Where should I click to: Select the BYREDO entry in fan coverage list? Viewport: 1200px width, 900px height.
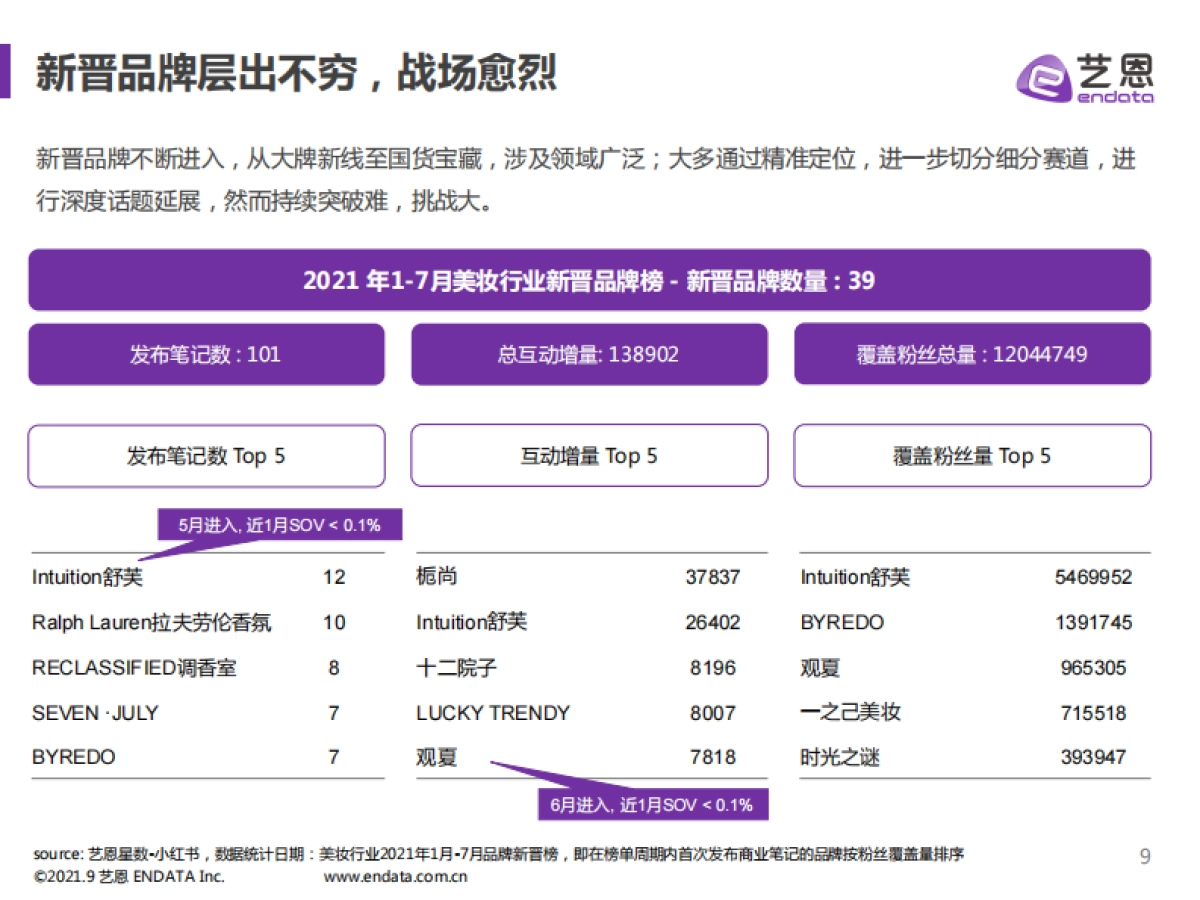coord(843,622)
